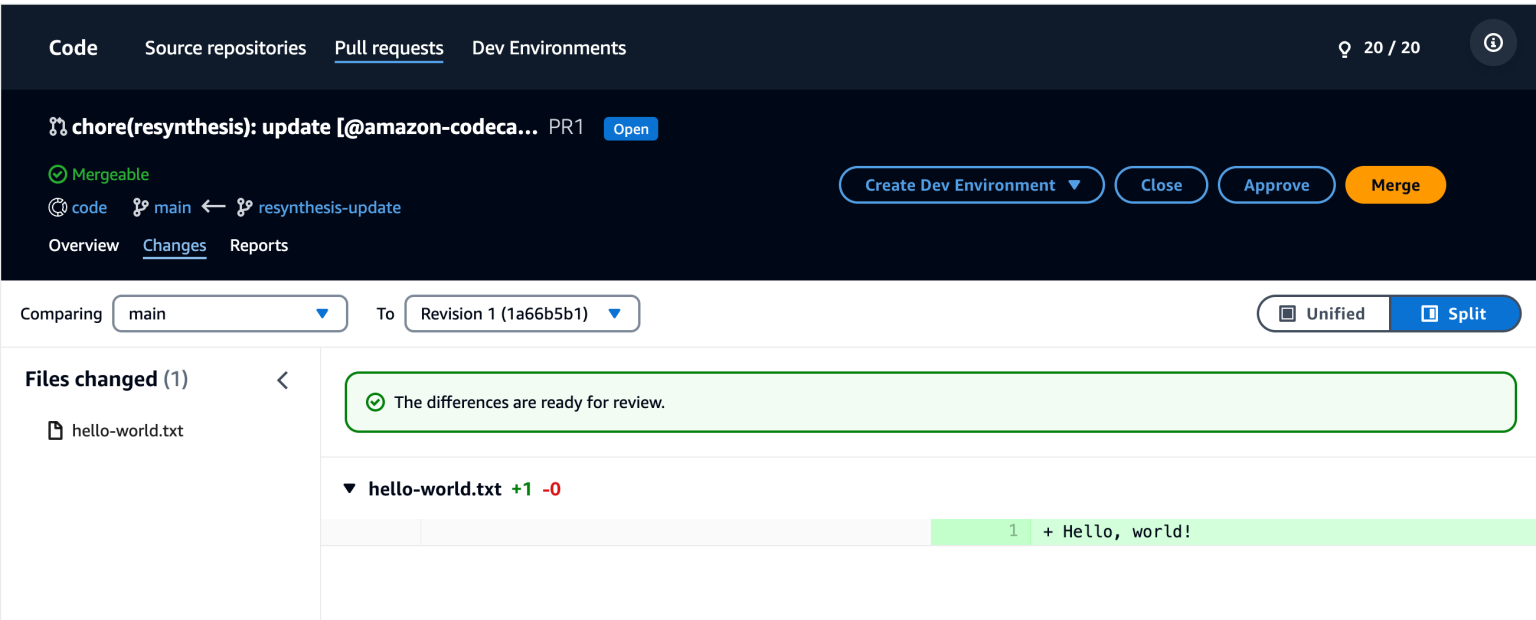This screenshot has height=620, width=1536.
Task: Open the Dev Environments section
Action: [x=549, y=47]
